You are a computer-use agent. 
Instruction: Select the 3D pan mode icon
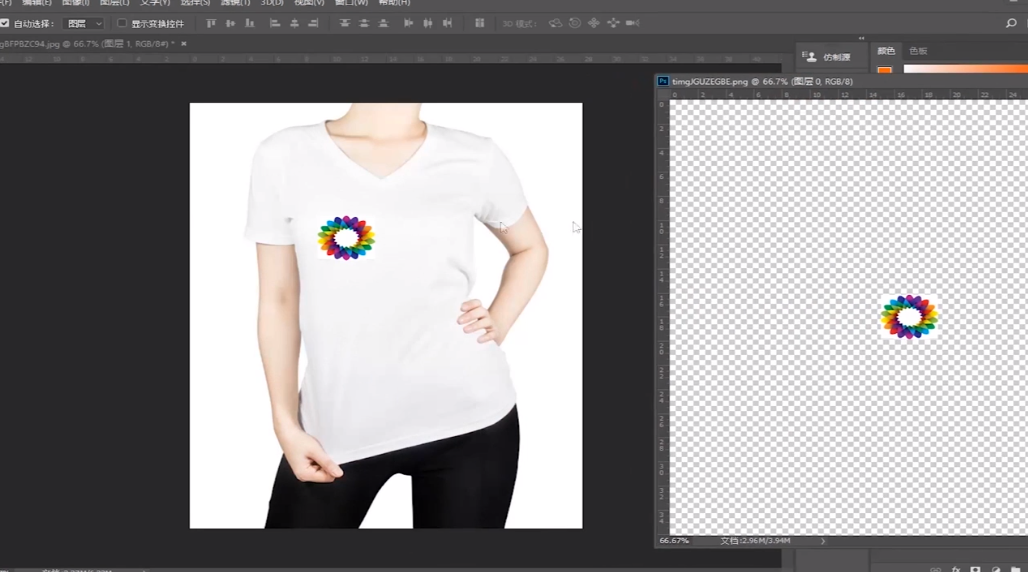[594, 23]
